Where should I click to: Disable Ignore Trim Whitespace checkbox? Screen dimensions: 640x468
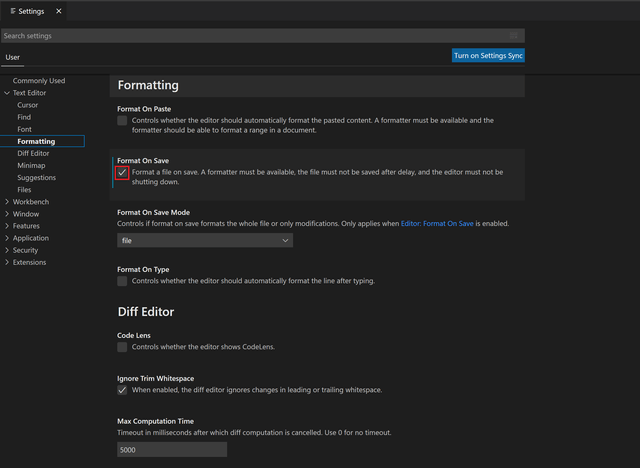pos(122,390)
